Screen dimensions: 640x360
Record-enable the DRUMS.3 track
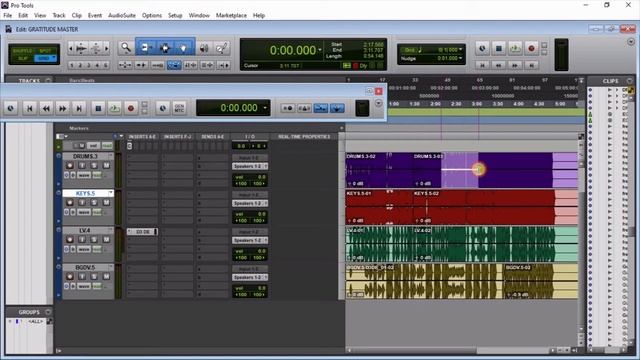pos(69,165)
